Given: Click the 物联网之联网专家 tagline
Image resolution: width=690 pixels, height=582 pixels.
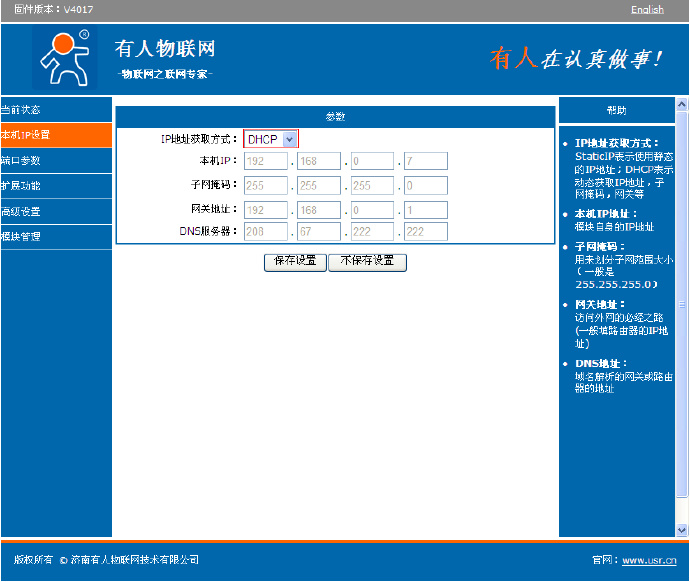Looking at the screenshot, I should [x=165, y=74].
